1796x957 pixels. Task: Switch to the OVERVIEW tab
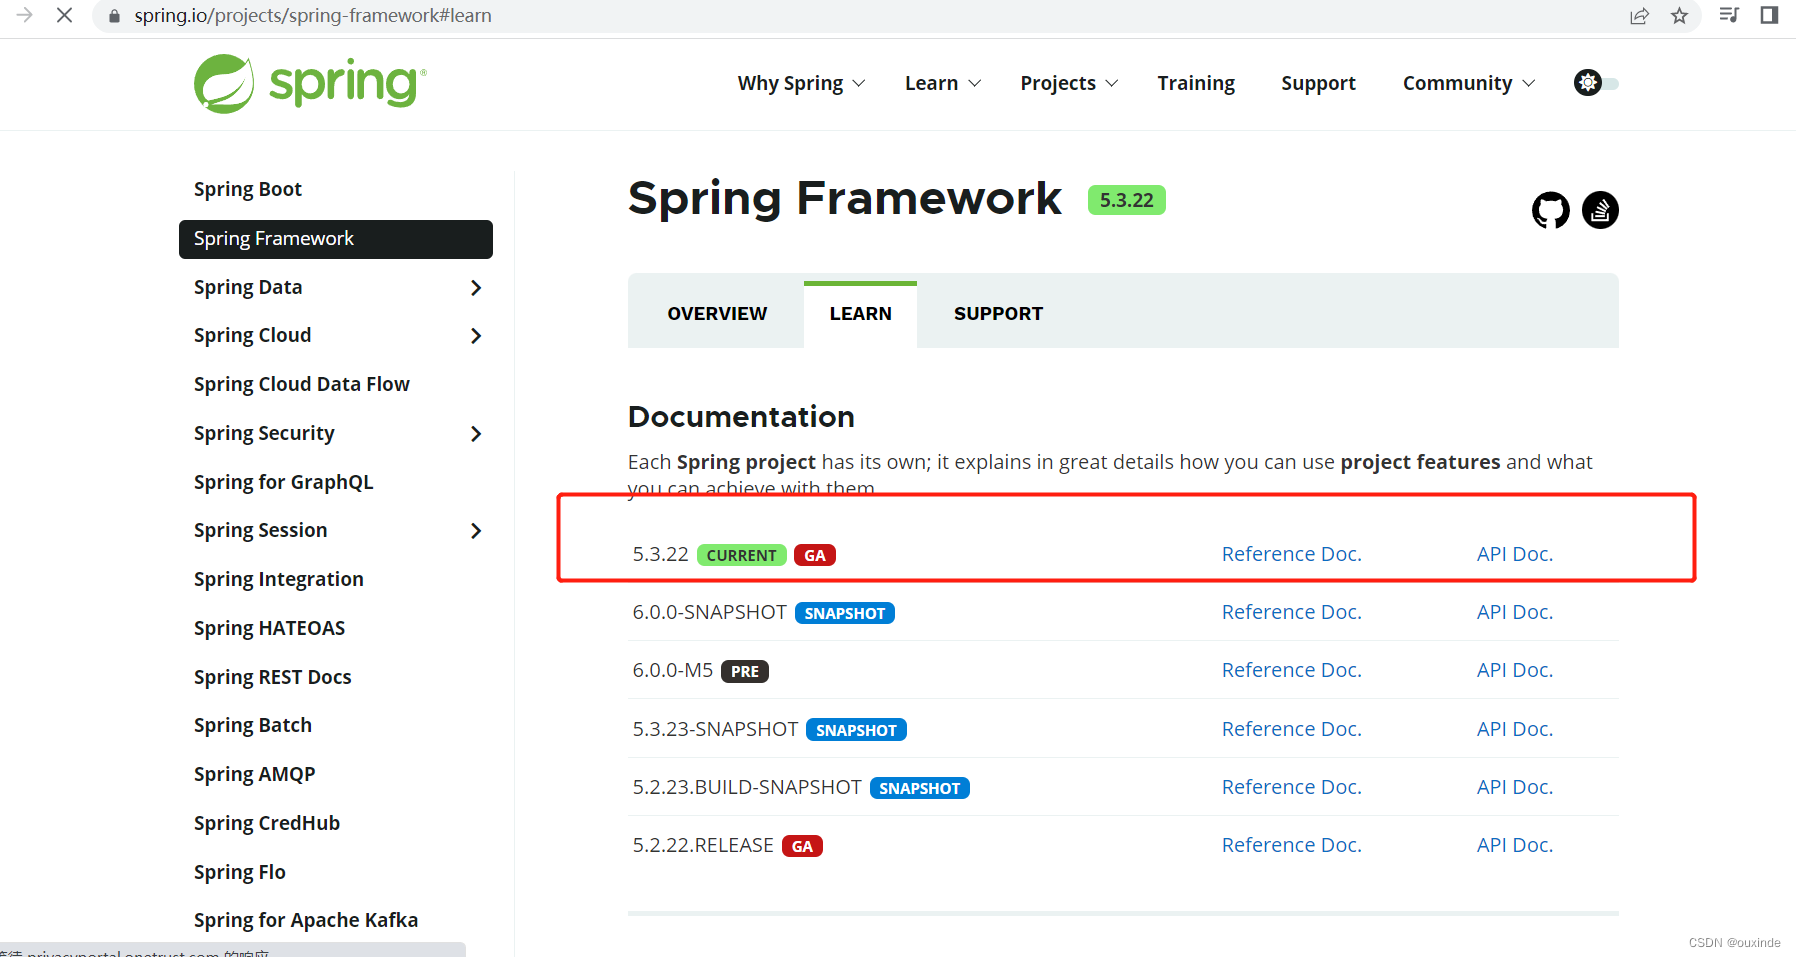(x=717, y=314)
